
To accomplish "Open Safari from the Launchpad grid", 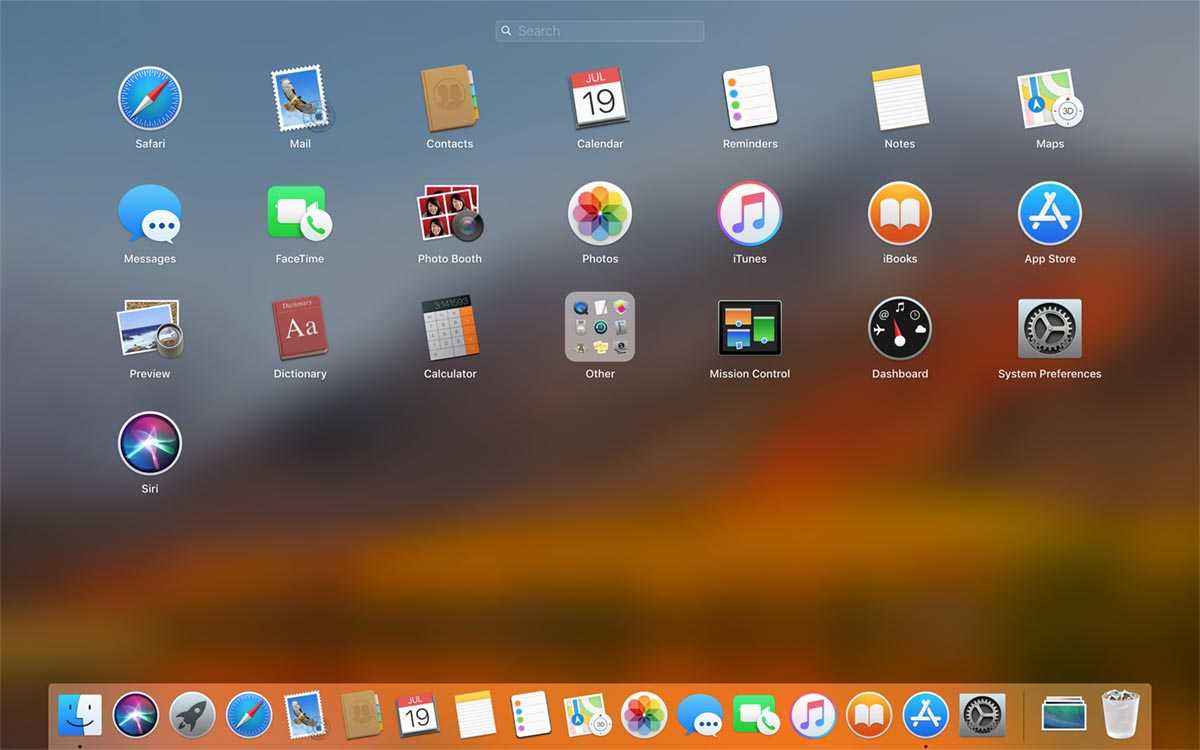I will 150,98.
